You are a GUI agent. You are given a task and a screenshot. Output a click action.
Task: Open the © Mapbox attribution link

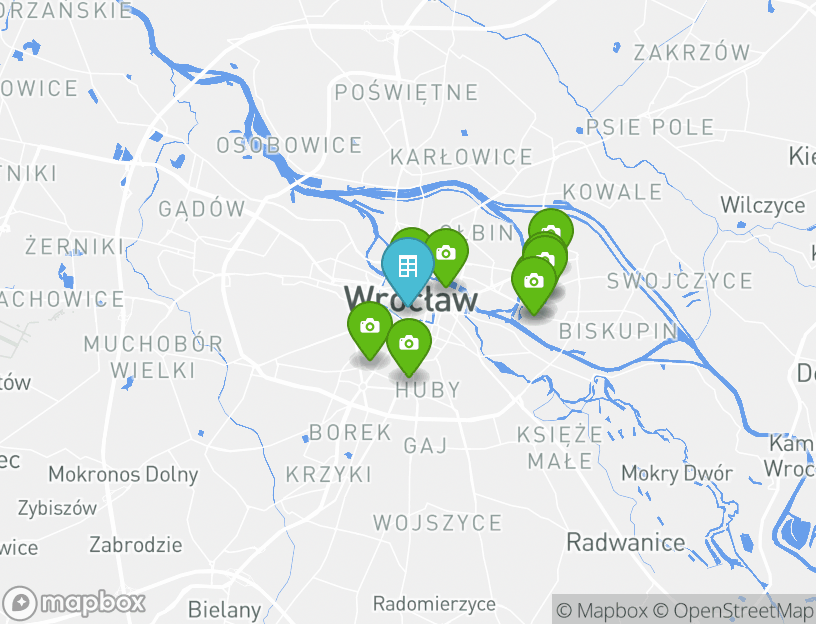pyautogui.click(x=602, y=610)
